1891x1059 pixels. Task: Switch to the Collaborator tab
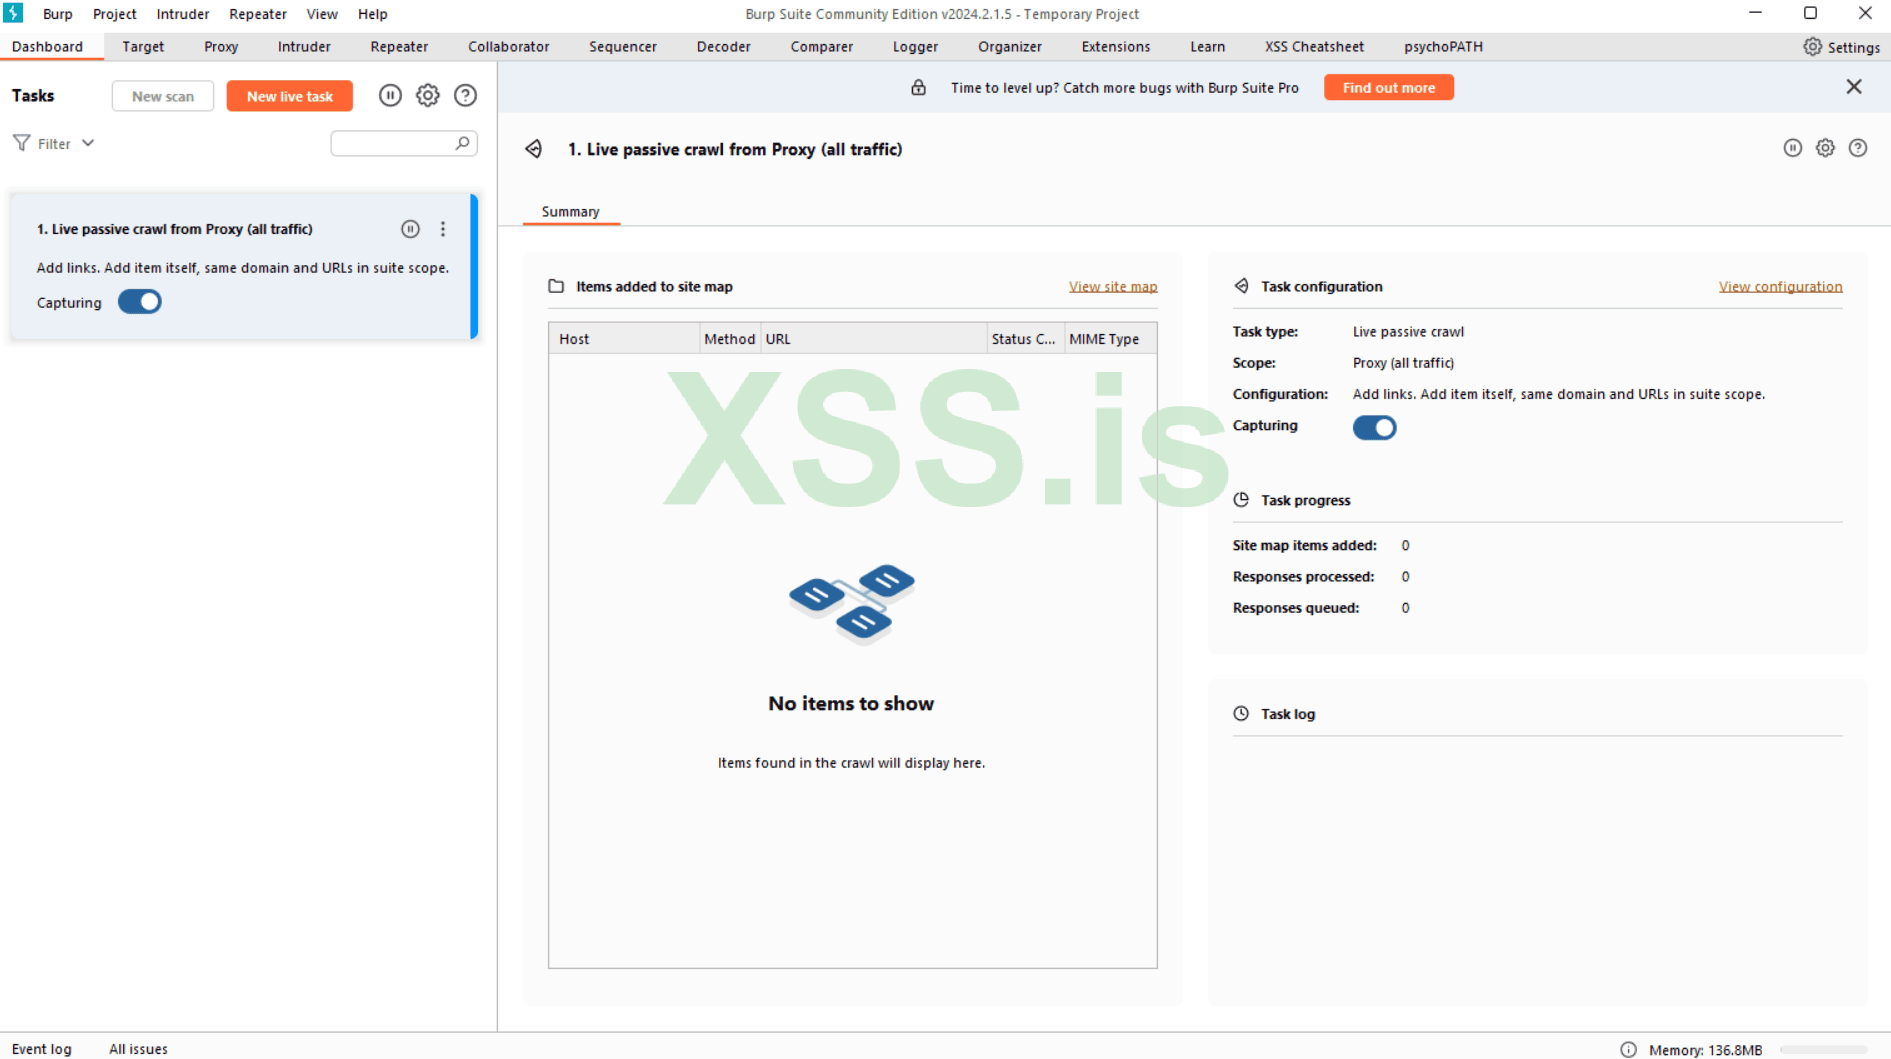click(x=509, y=47)
